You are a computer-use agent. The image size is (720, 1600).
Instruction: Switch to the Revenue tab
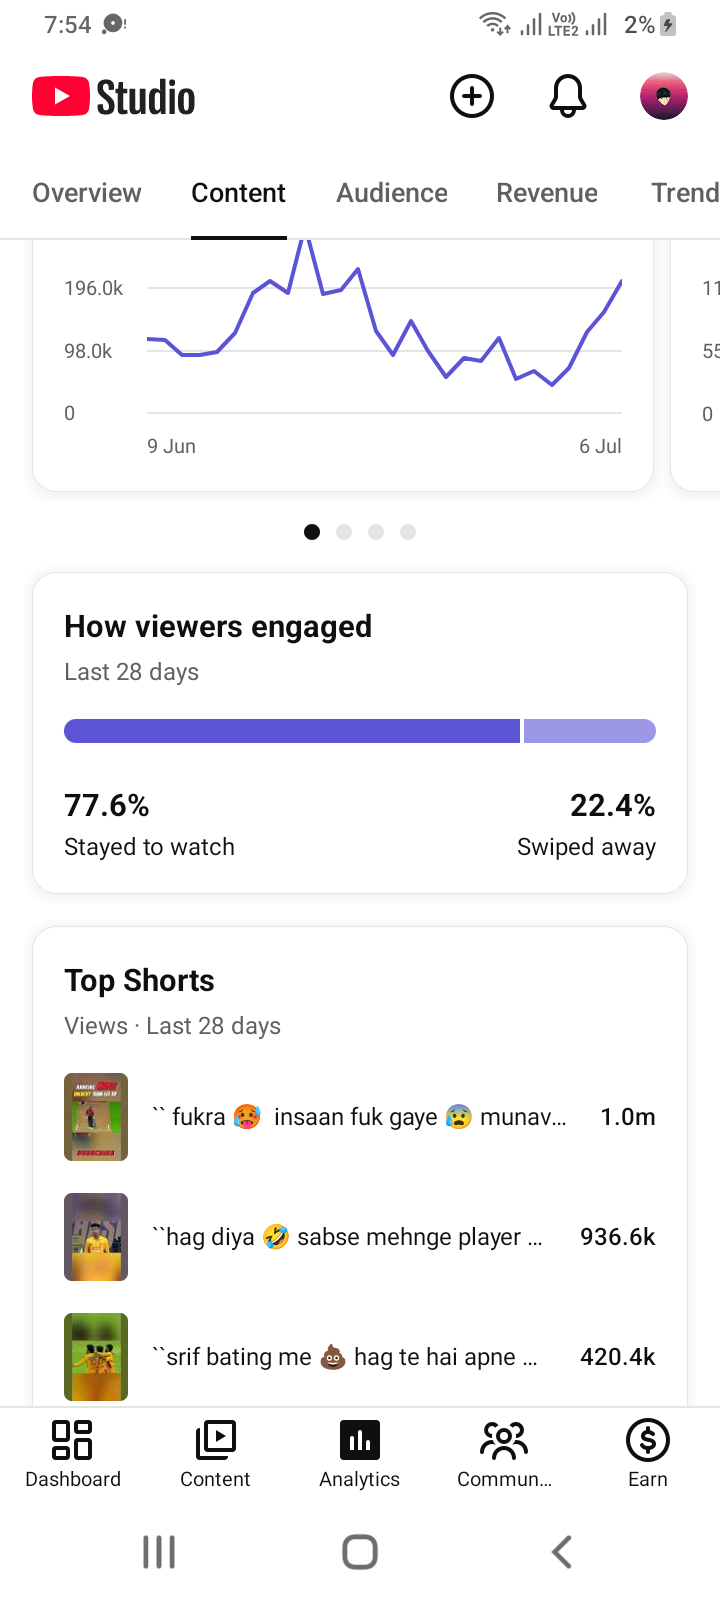click(x=547, y=193)
